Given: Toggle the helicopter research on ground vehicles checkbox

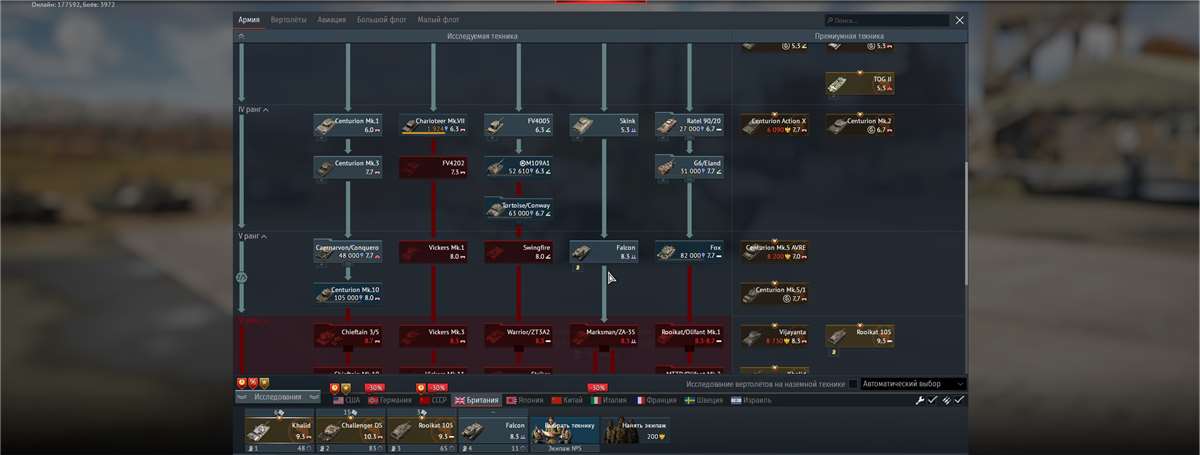Looking at the screenshot, I should point(852,384).
